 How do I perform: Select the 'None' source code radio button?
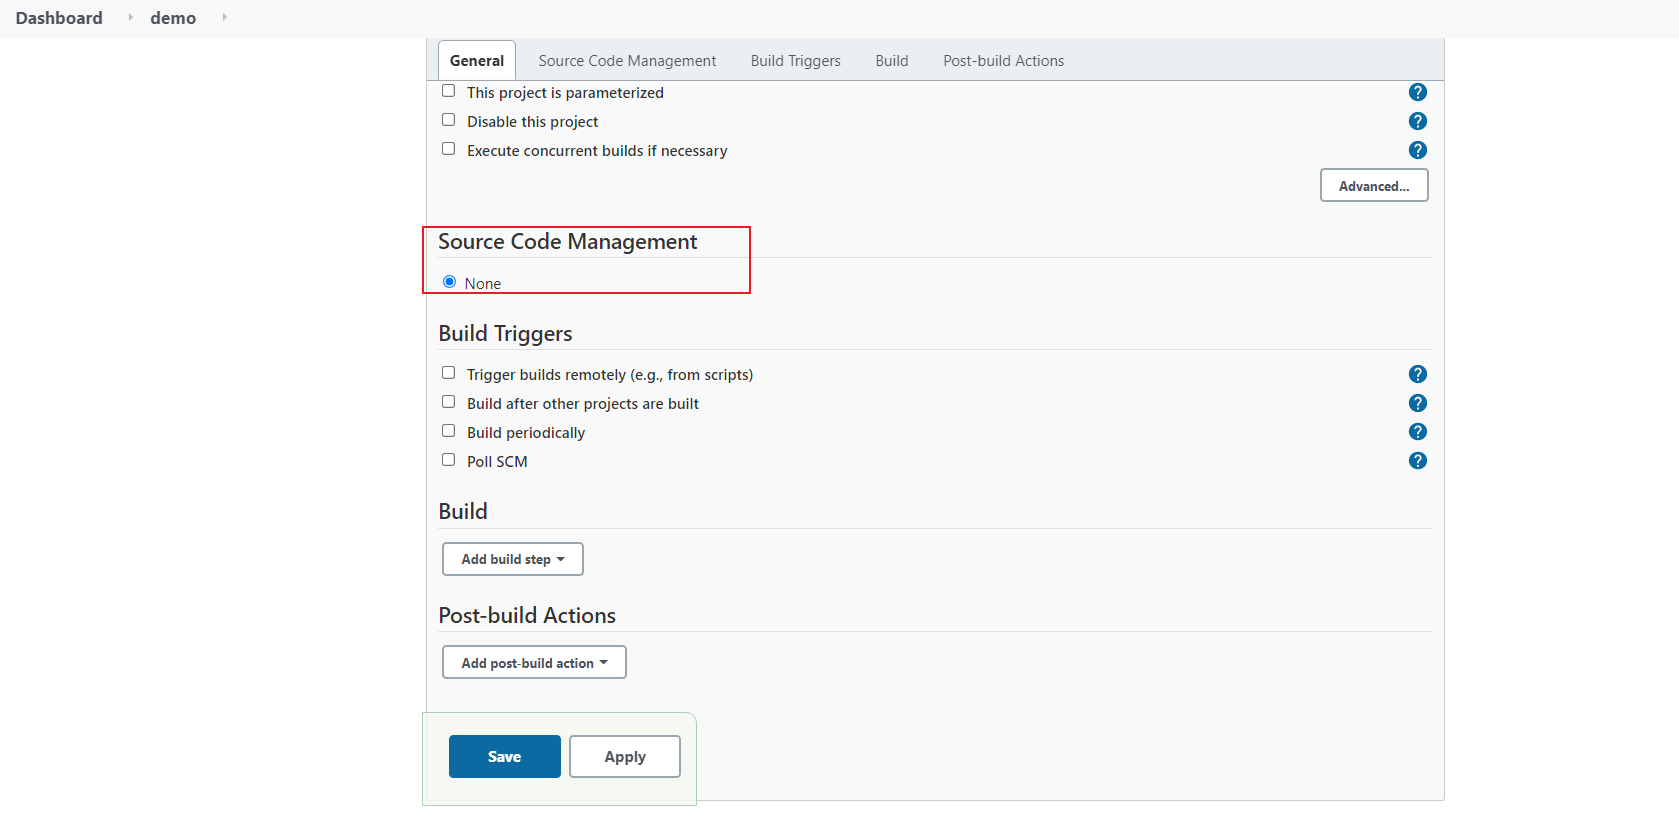[450, 282]
